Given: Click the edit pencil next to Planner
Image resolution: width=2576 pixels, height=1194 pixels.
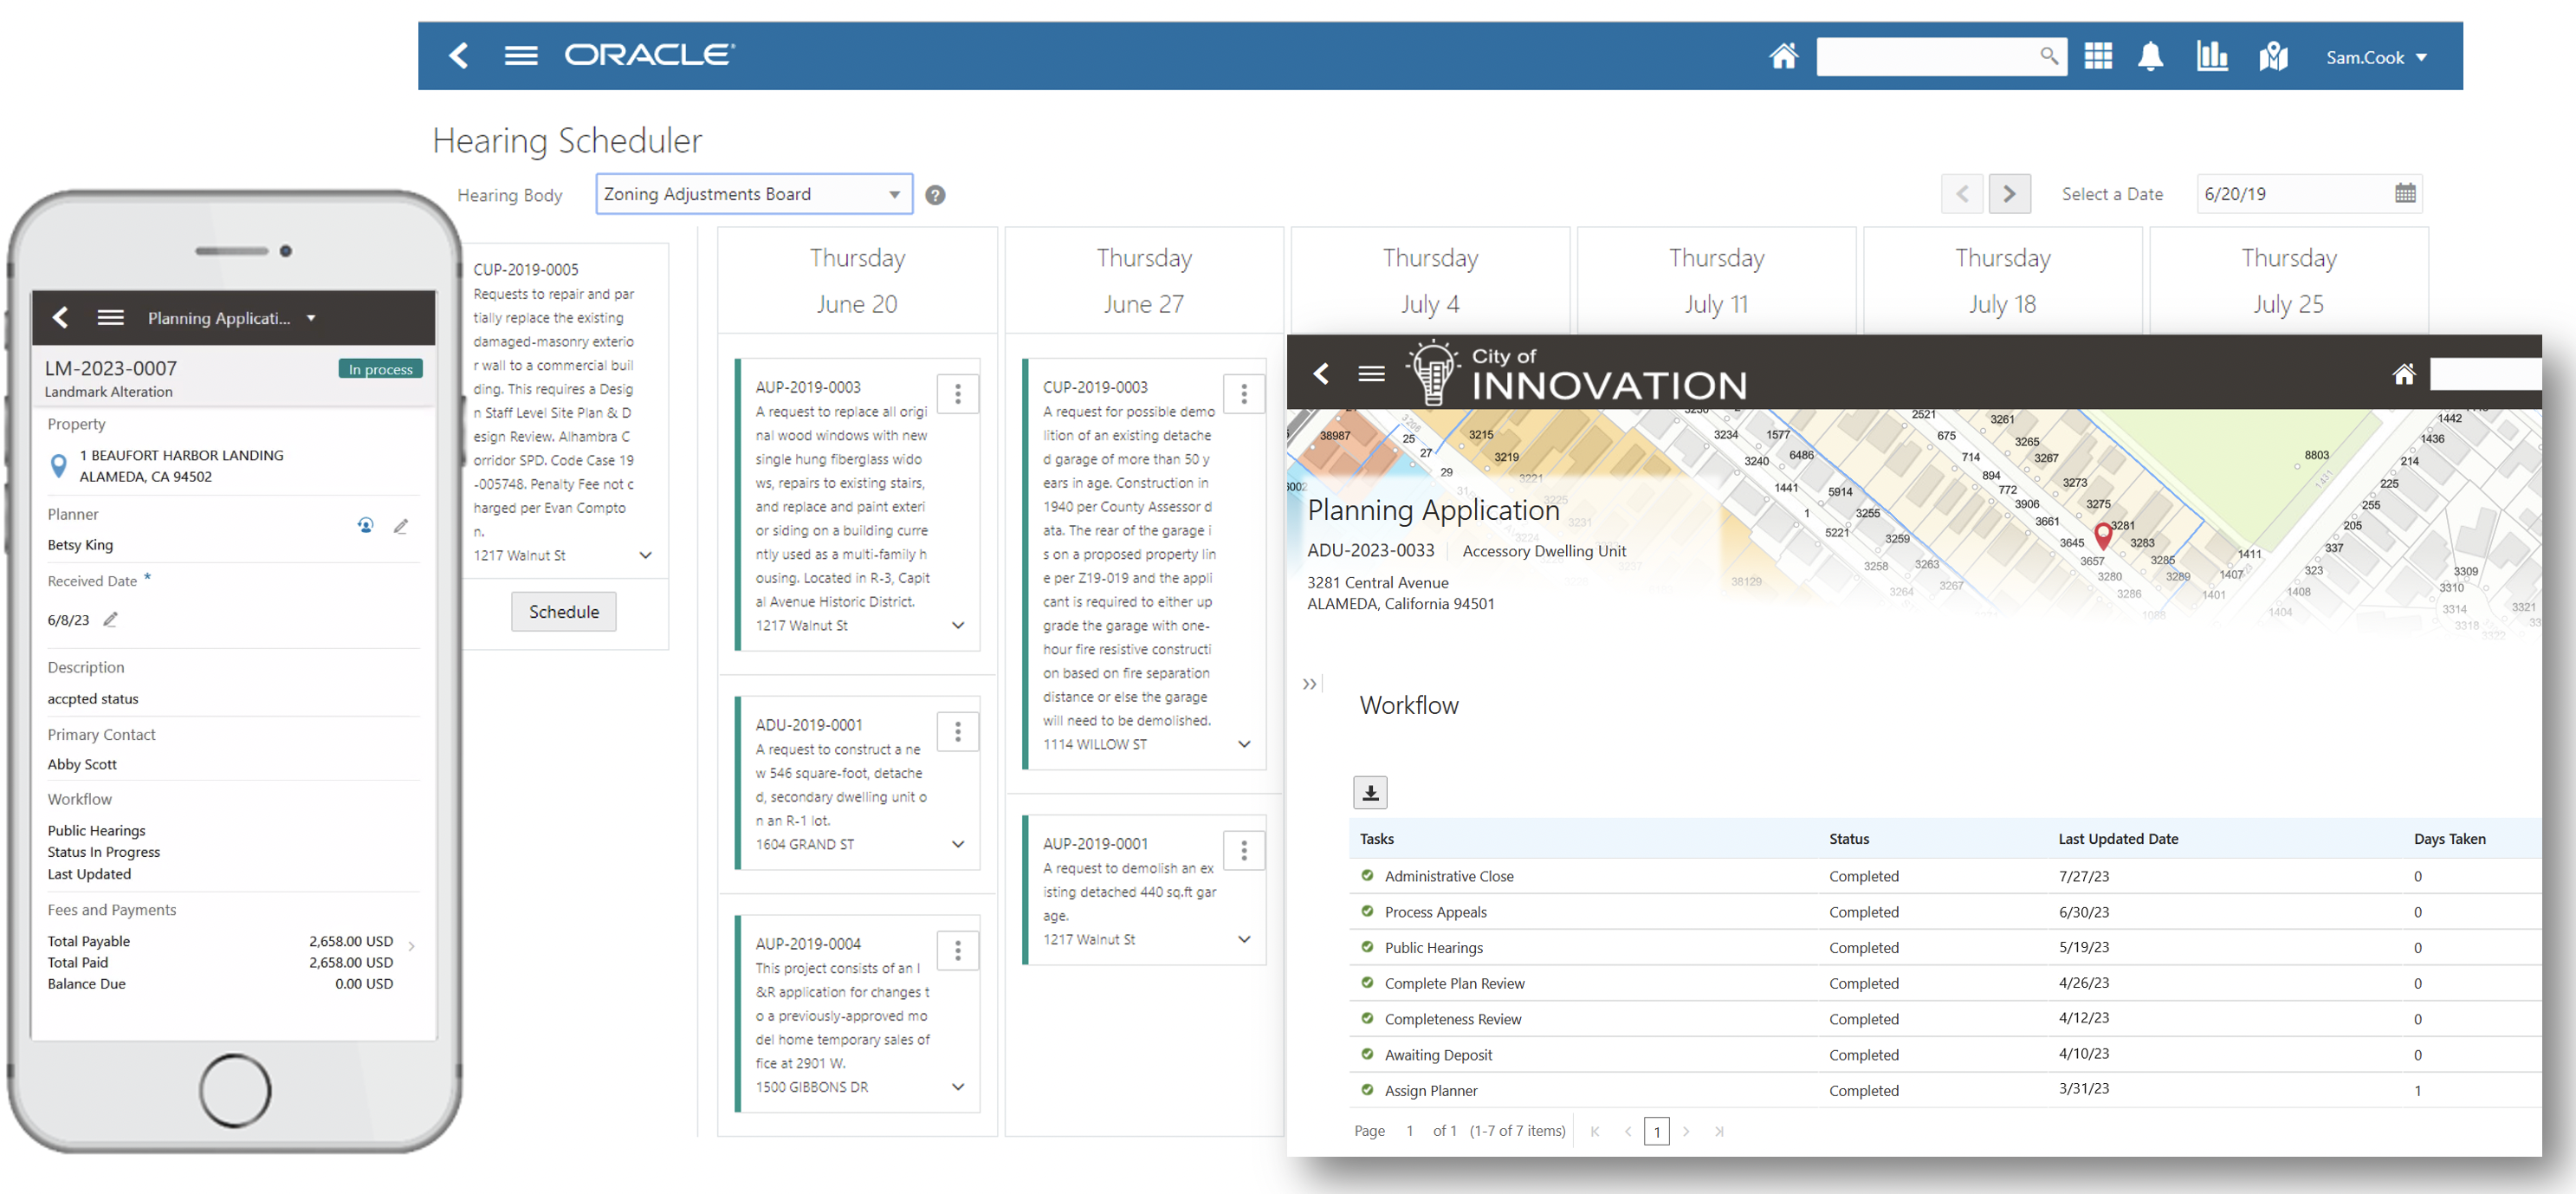Looking at the screenshot, I should [401, 526].
